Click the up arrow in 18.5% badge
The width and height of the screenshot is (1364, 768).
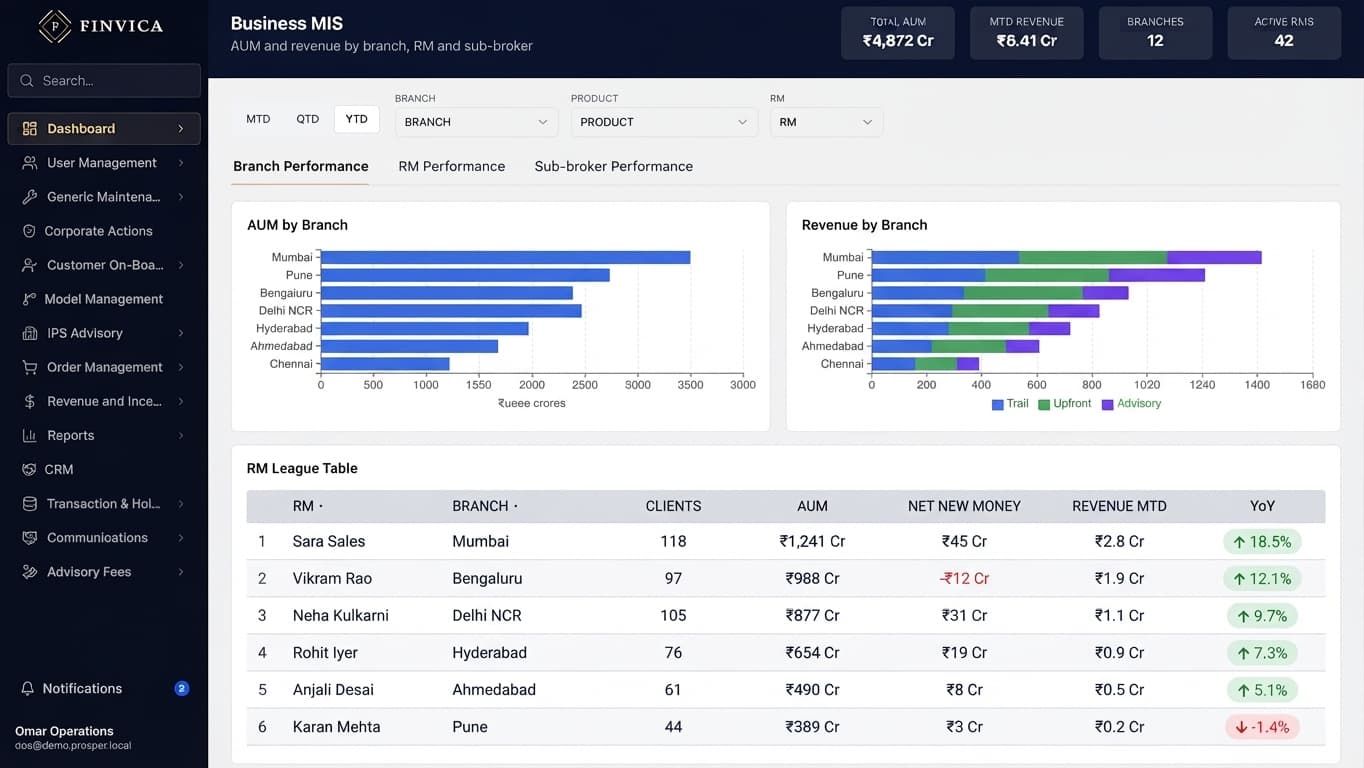1239,542
